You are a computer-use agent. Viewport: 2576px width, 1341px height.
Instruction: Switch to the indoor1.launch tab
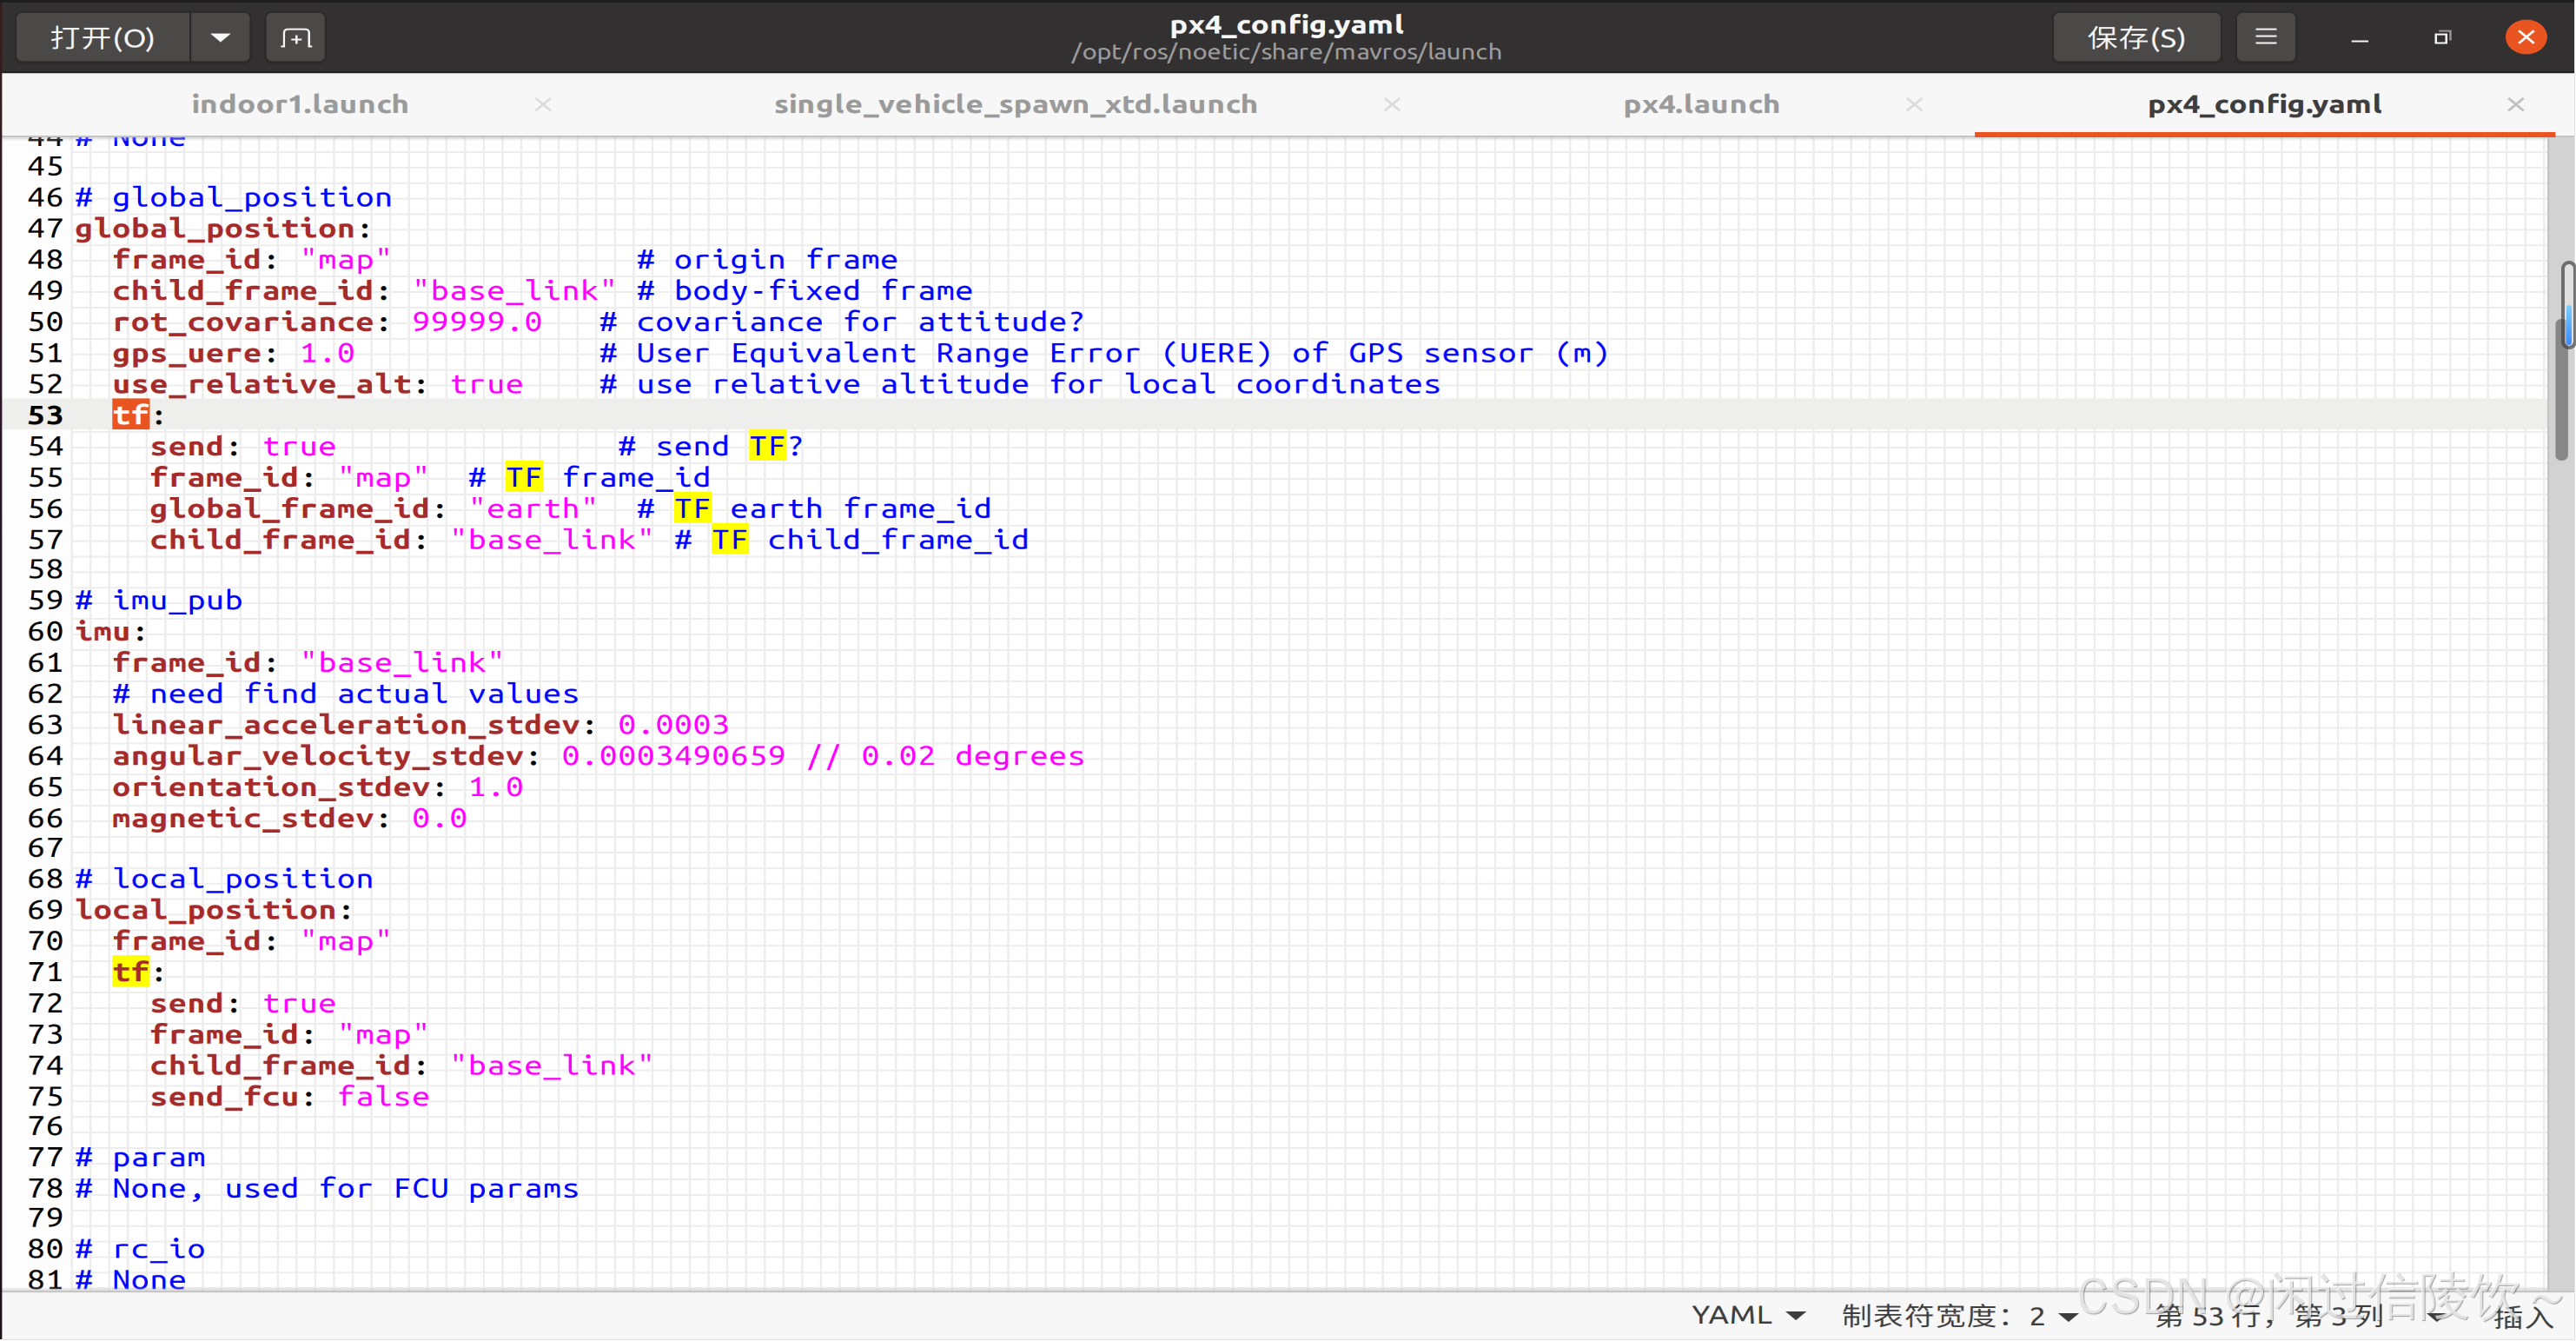pyautogui.click(x=299, y=104)
